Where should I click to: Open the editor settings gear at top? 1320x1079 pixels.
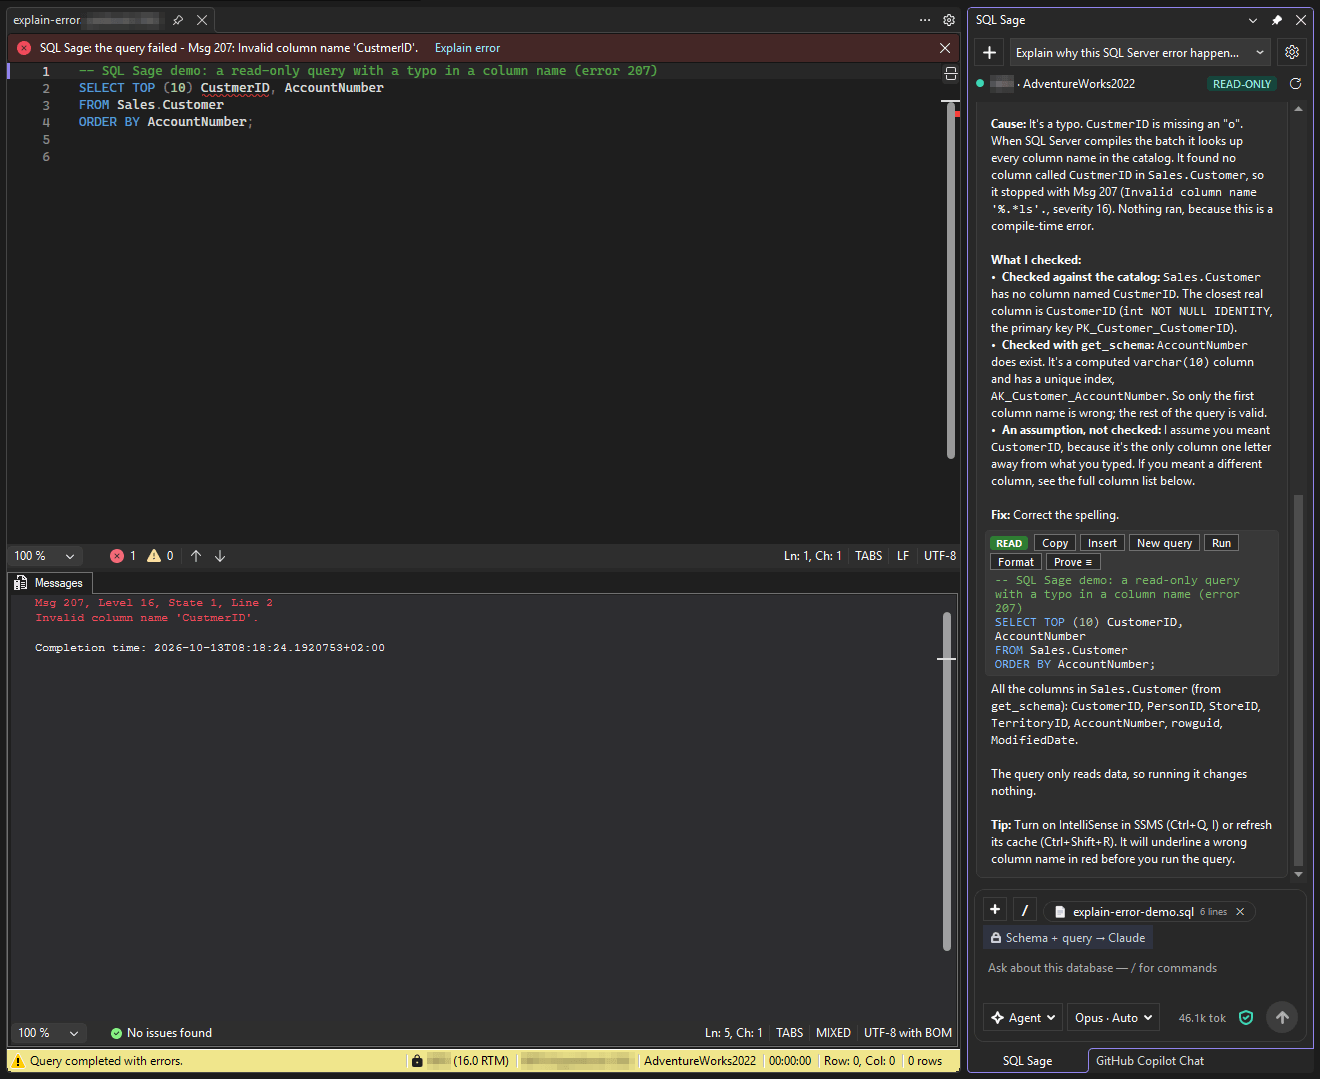[949, 20]
